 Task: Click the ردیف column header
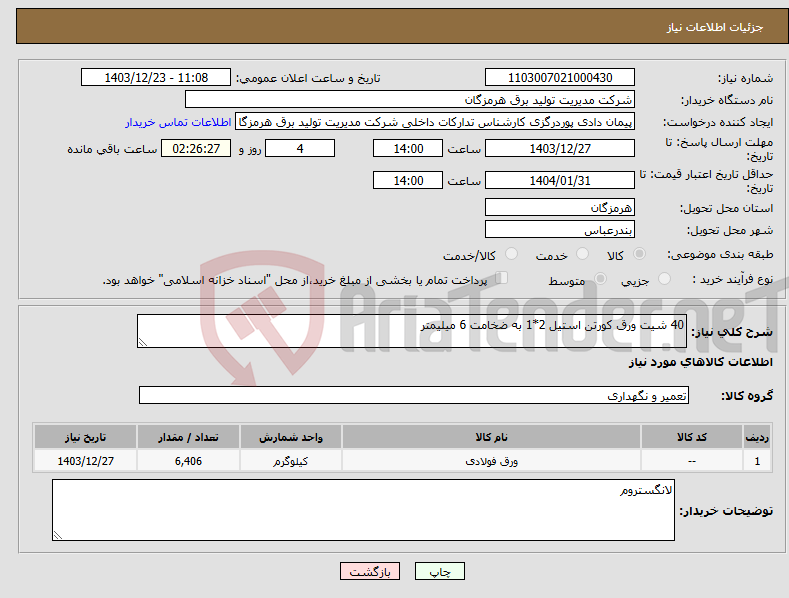[x=757, y=437]
